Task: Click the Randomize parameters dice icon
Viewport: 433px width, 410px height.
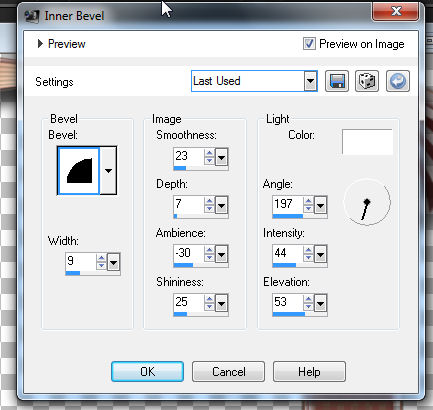Action: tap(367, 81)
